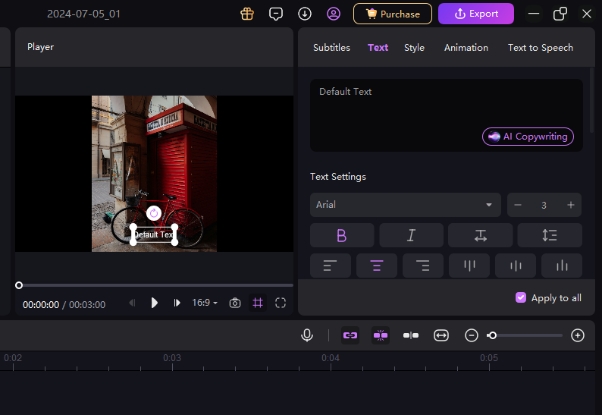Align text to the center
This screenshot has width=602, height=415.
[377, 265]
